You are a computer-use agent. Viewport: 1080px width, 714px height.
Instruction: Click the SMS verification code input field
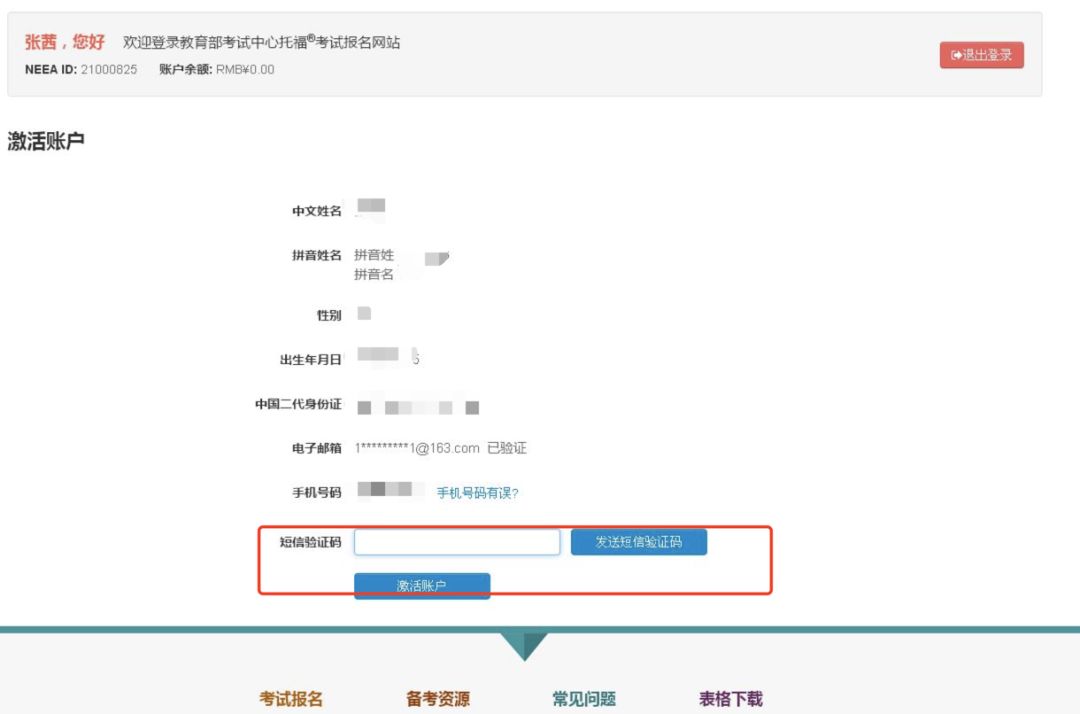(456, 541)
